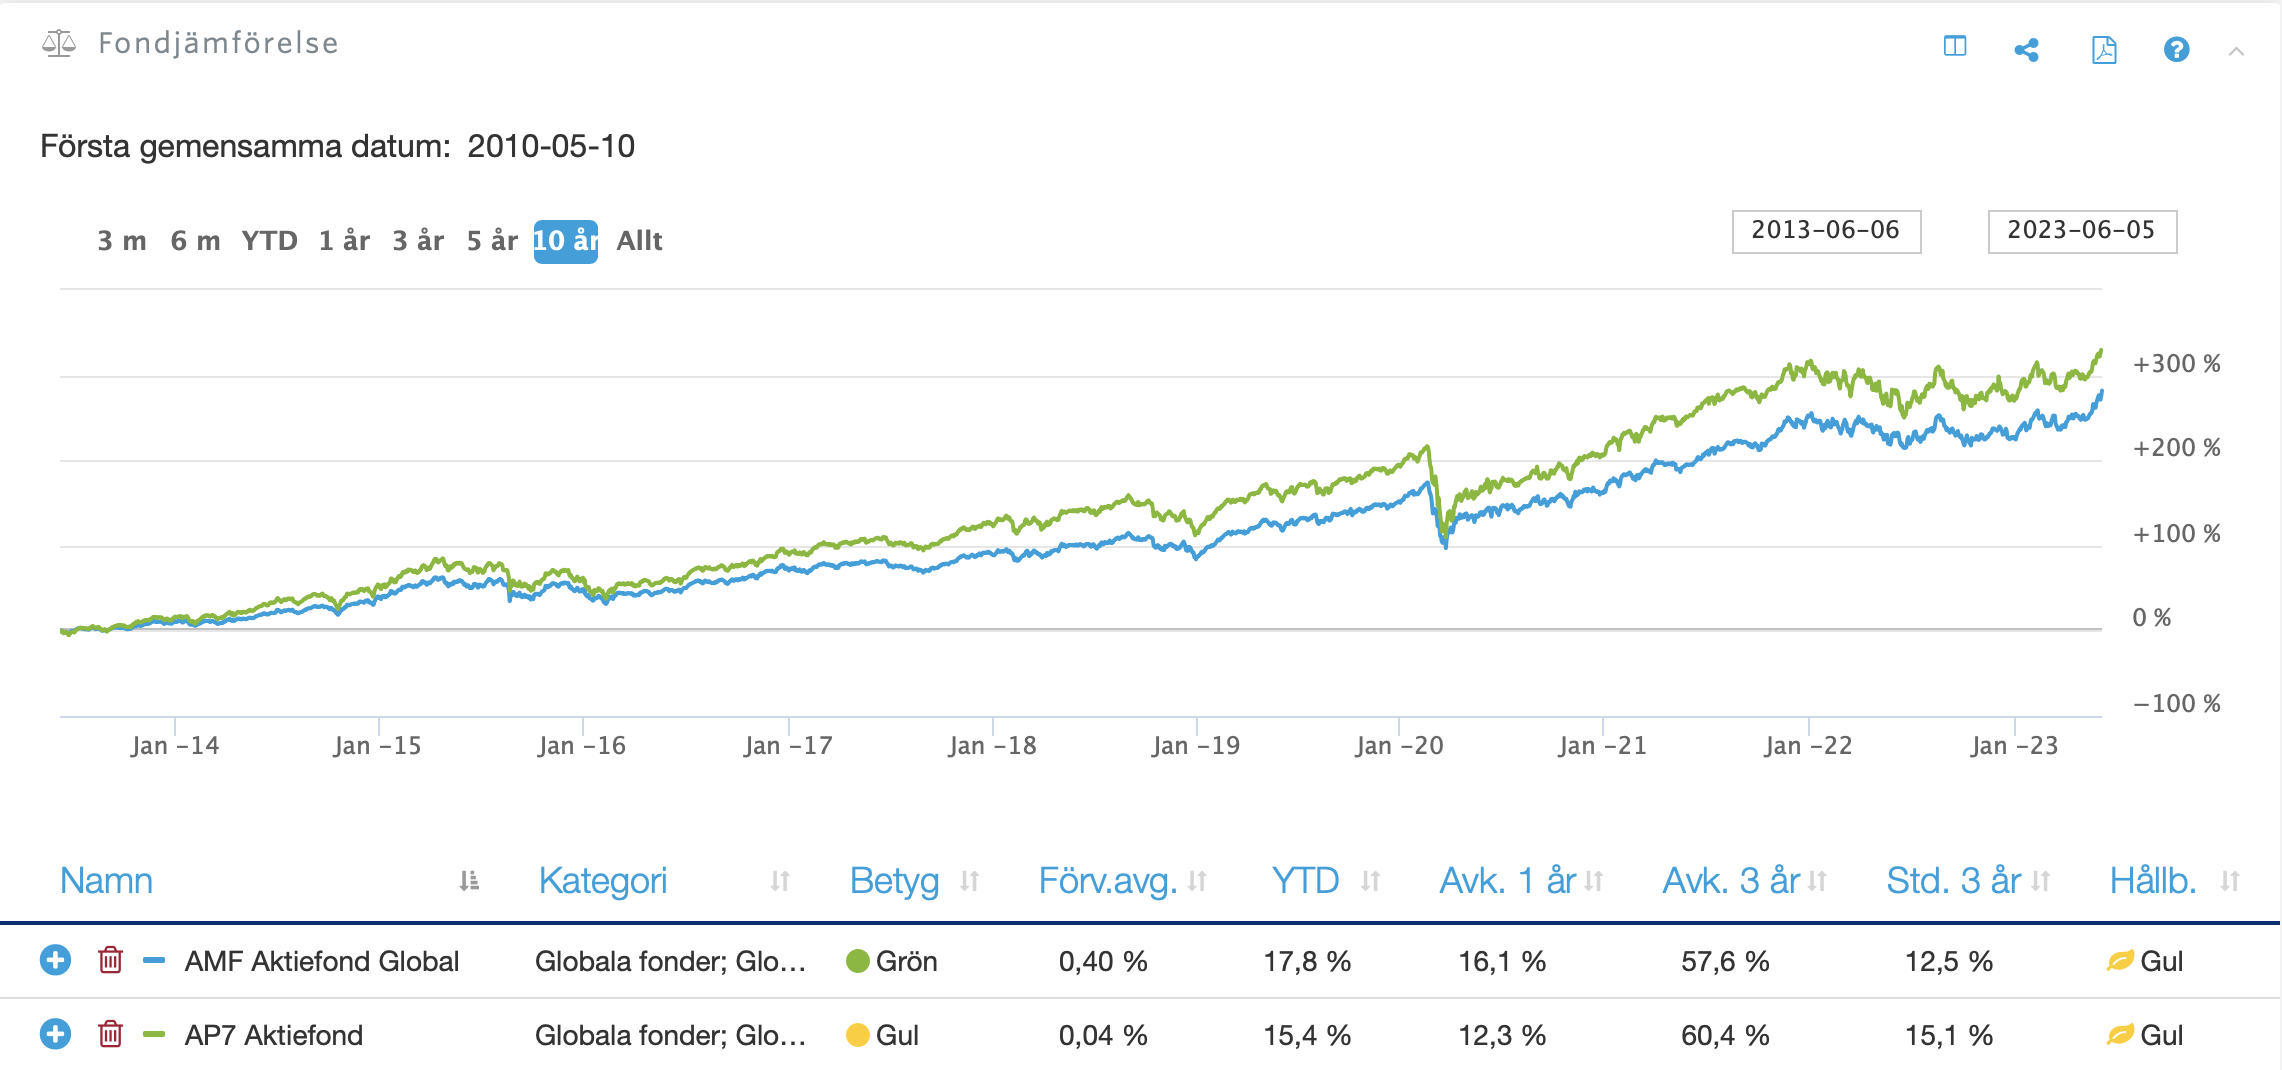This screenshot has width=2282, height=1070.
Task: Select the 6 m period option
Action: (x=195, y=241)
